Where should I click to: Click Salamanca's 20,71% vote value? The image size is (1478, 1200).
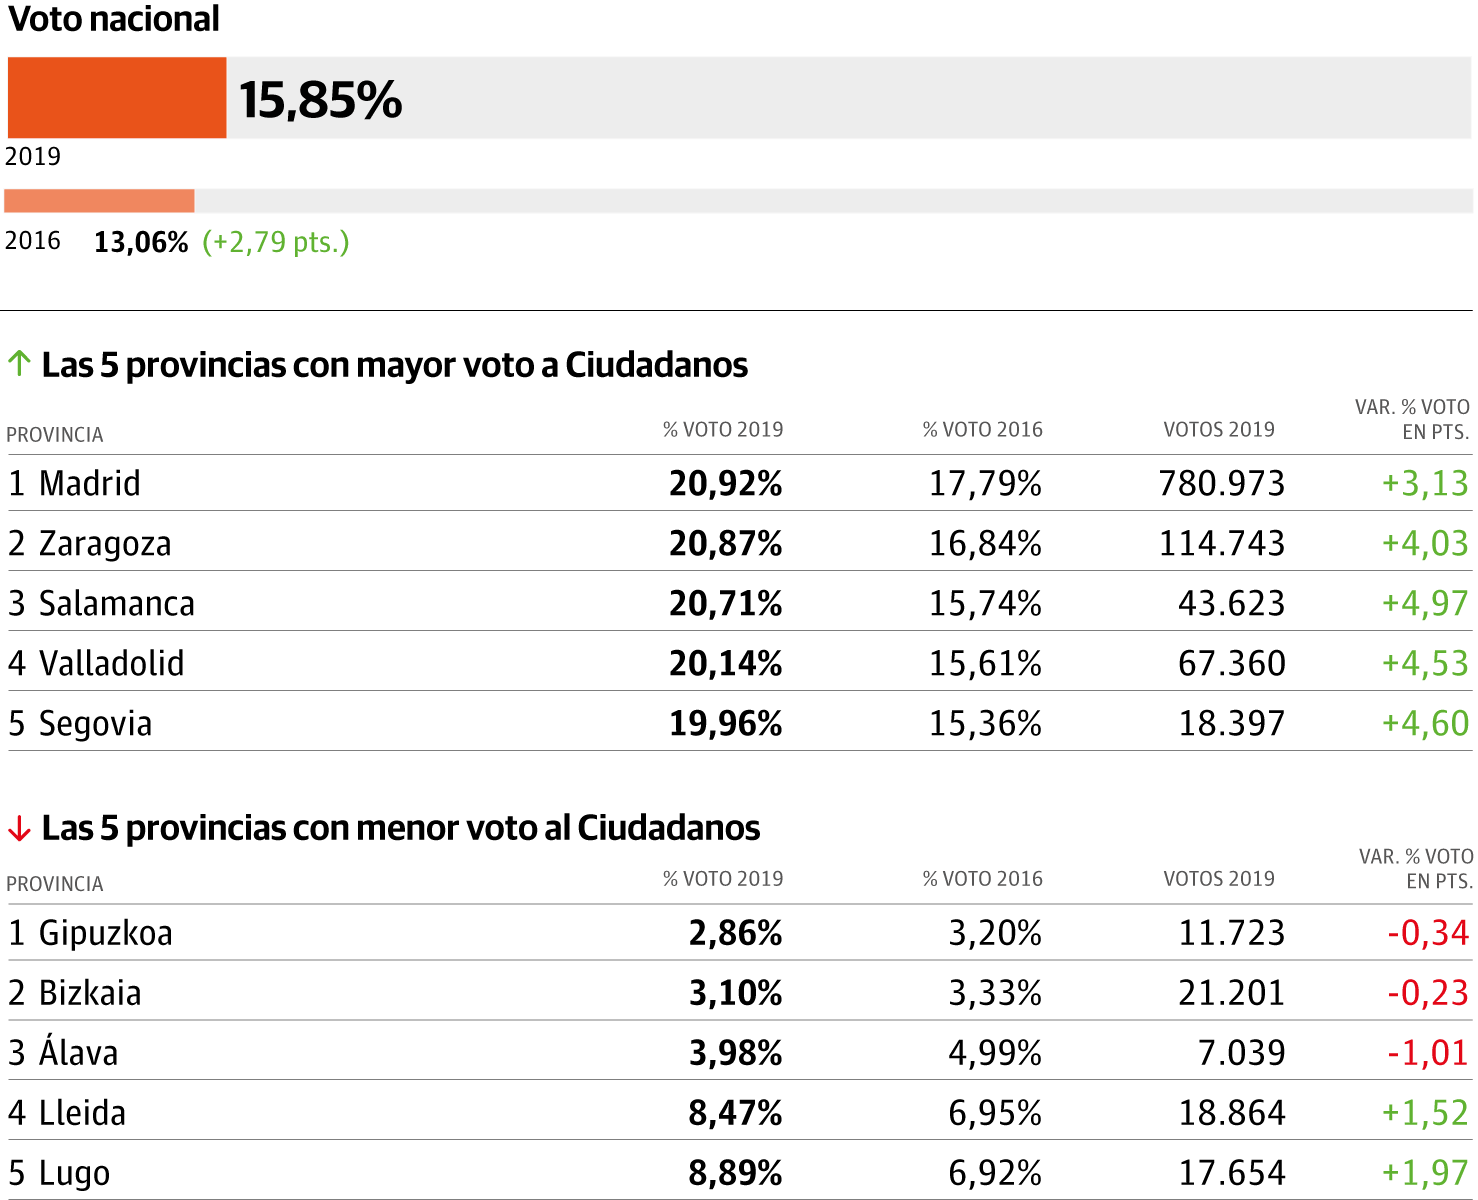(x=725, y=603)
